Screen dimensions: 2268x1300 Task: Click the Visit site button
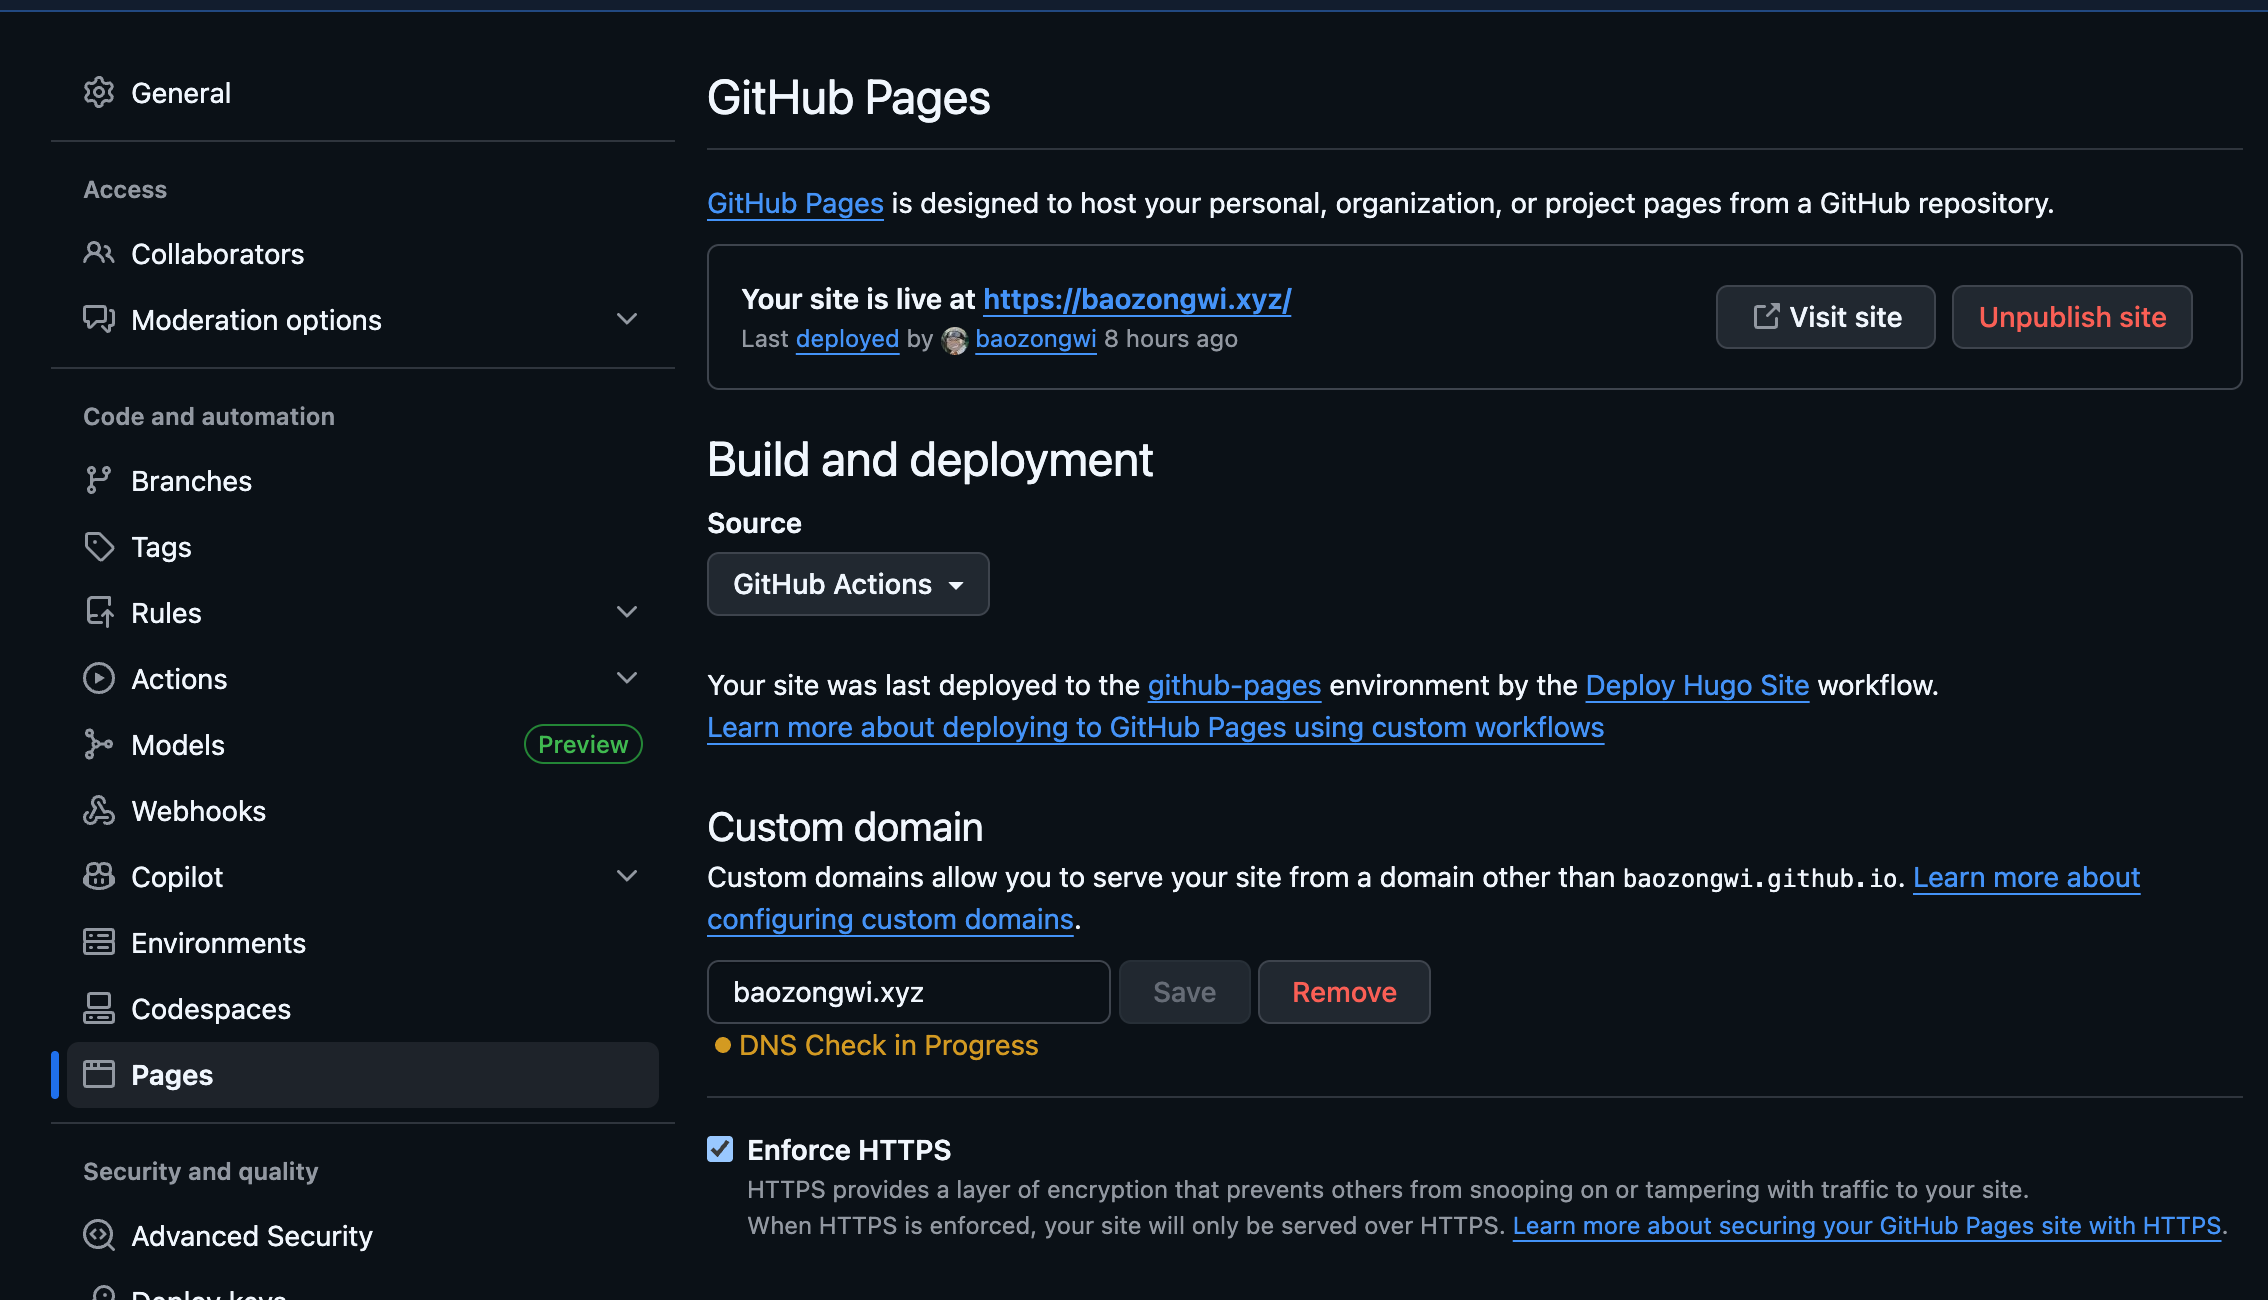pyautogui.click(x=1826, y=317)
